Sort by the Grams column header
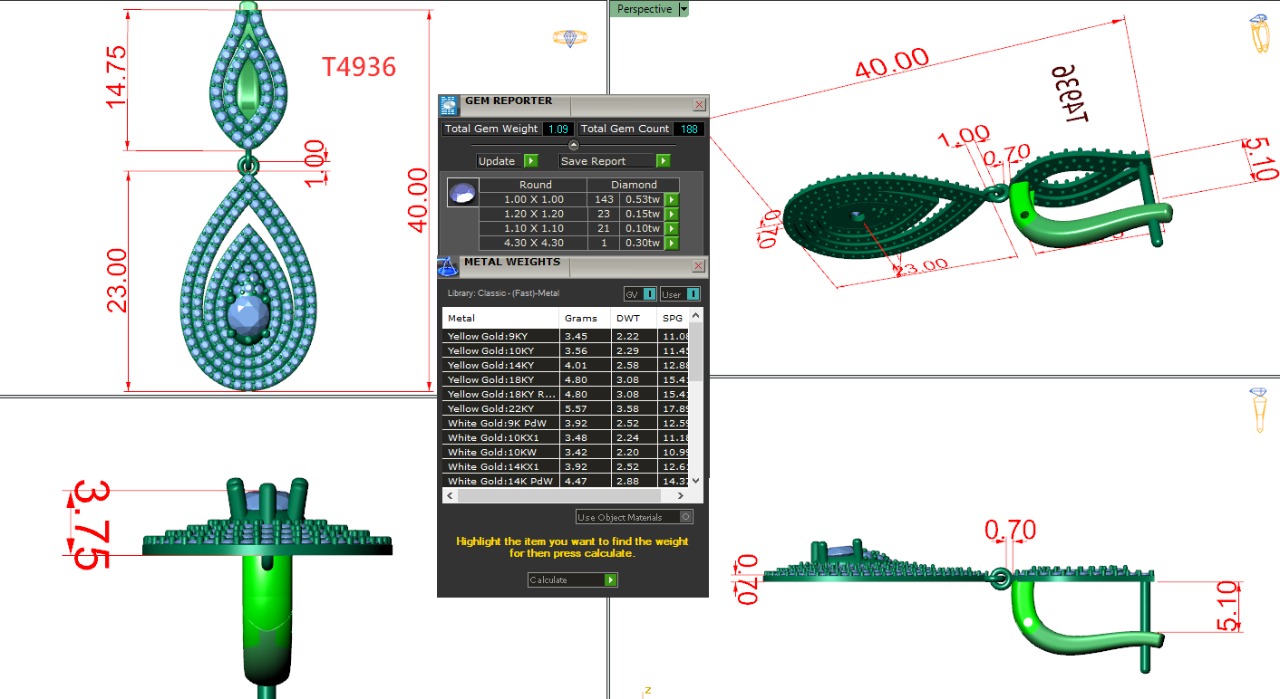The height and width of the screenshot is (699, 1280). pos(585,318)
